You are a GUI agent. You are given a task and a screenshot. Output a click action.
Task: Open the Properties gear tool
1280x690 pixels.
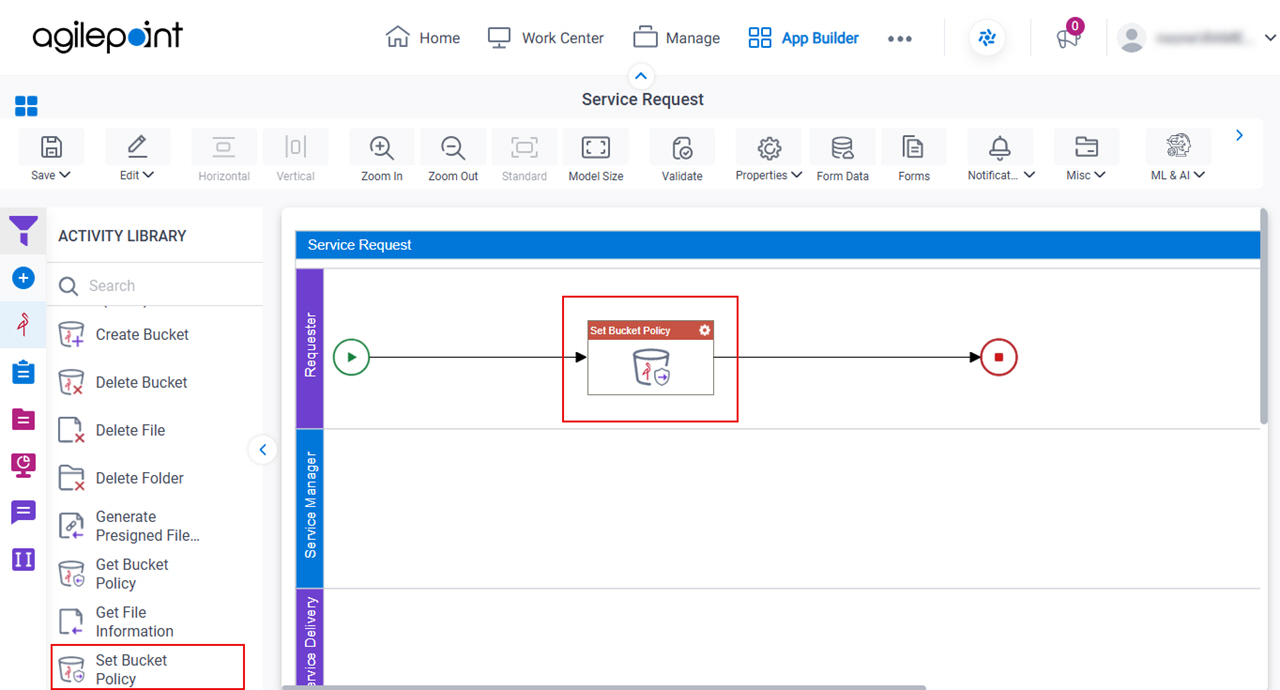pos(769,147)
